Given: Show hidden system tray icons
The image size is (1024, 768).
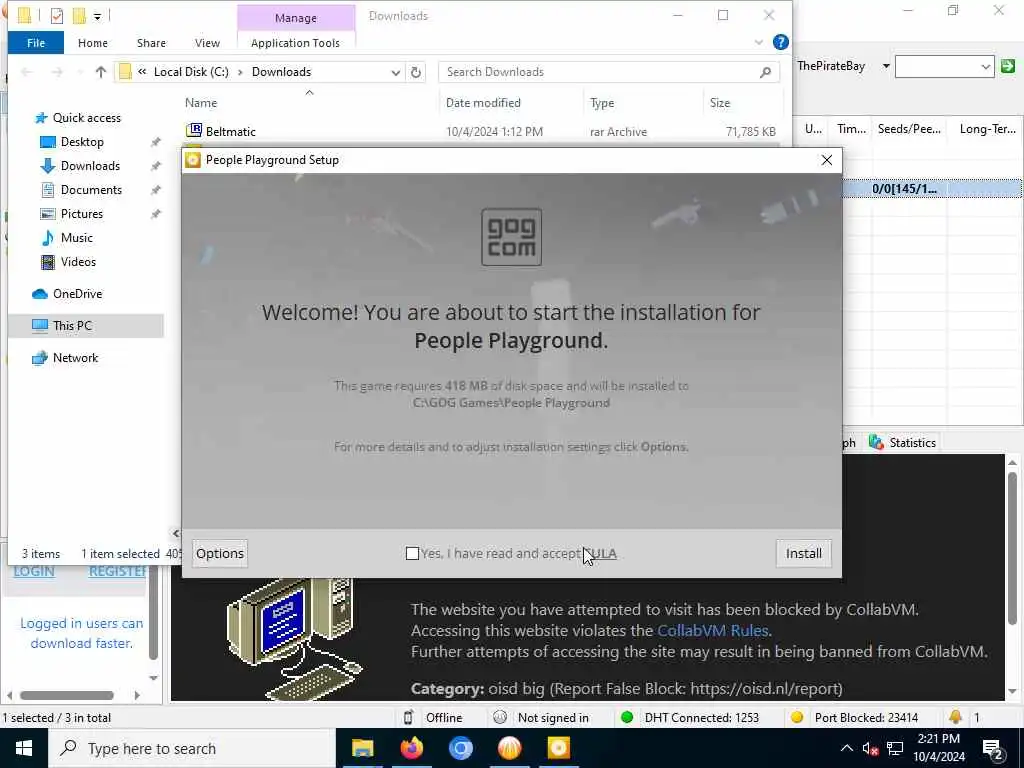Looking at the screenshot, I should coord(846,748).
